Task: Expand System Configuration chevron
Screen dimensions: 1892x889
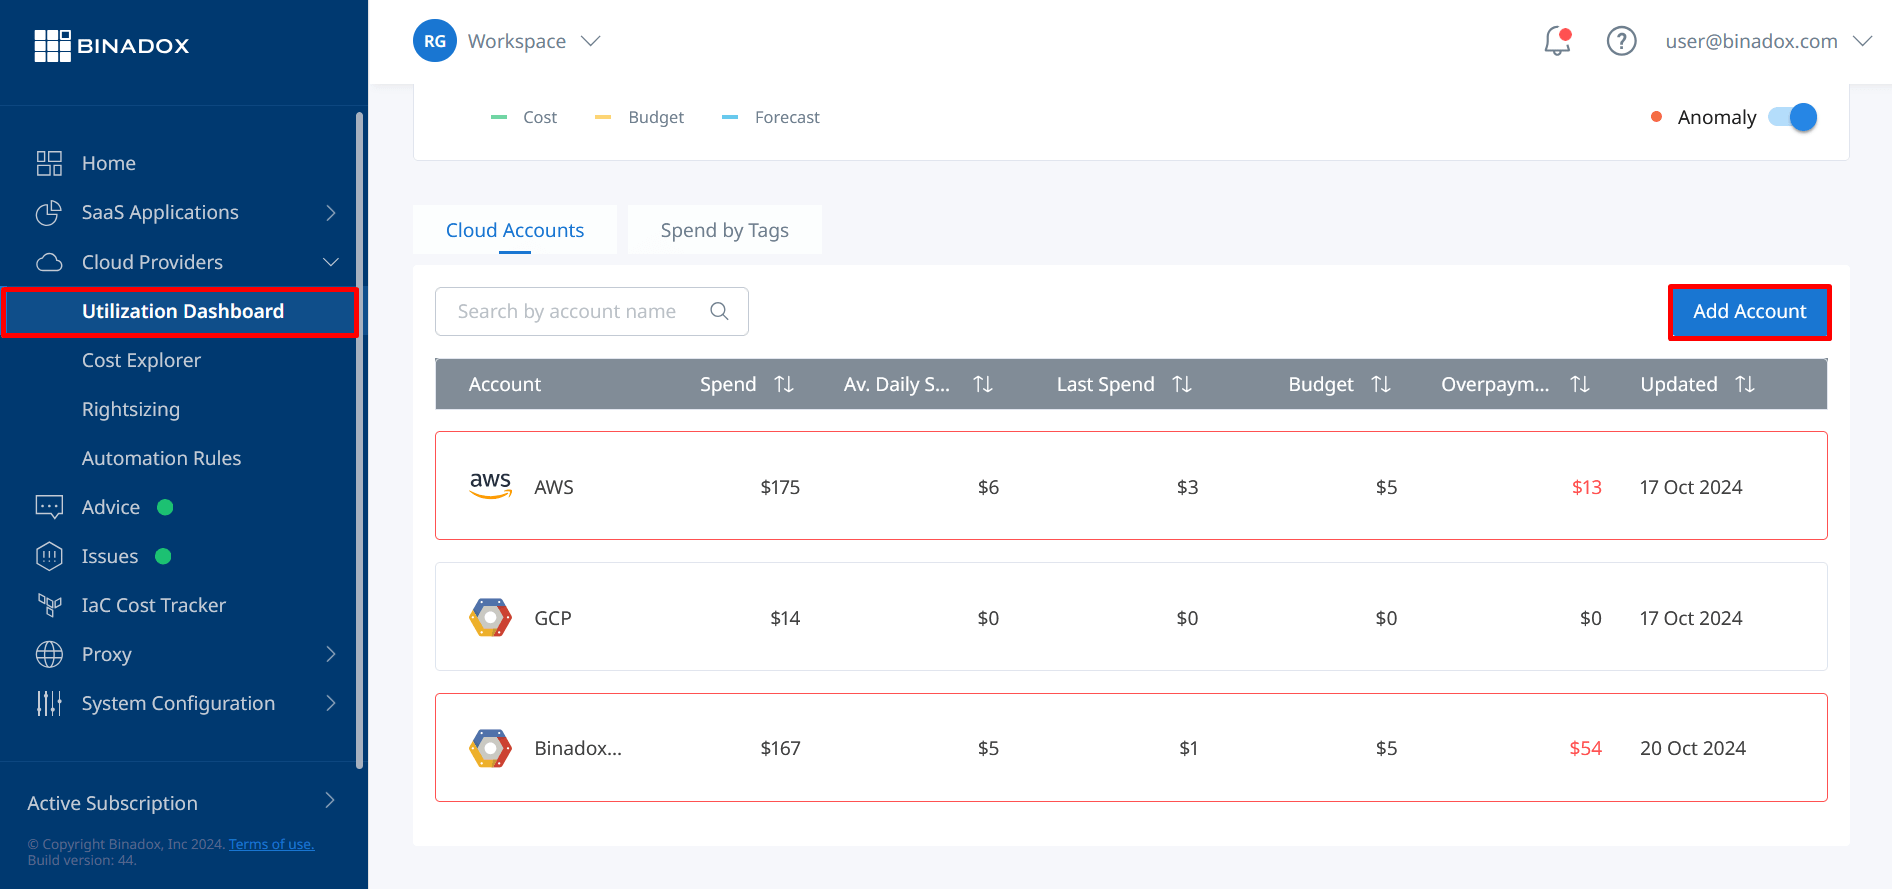Action: pyautogui.click(x=331, y=703)
